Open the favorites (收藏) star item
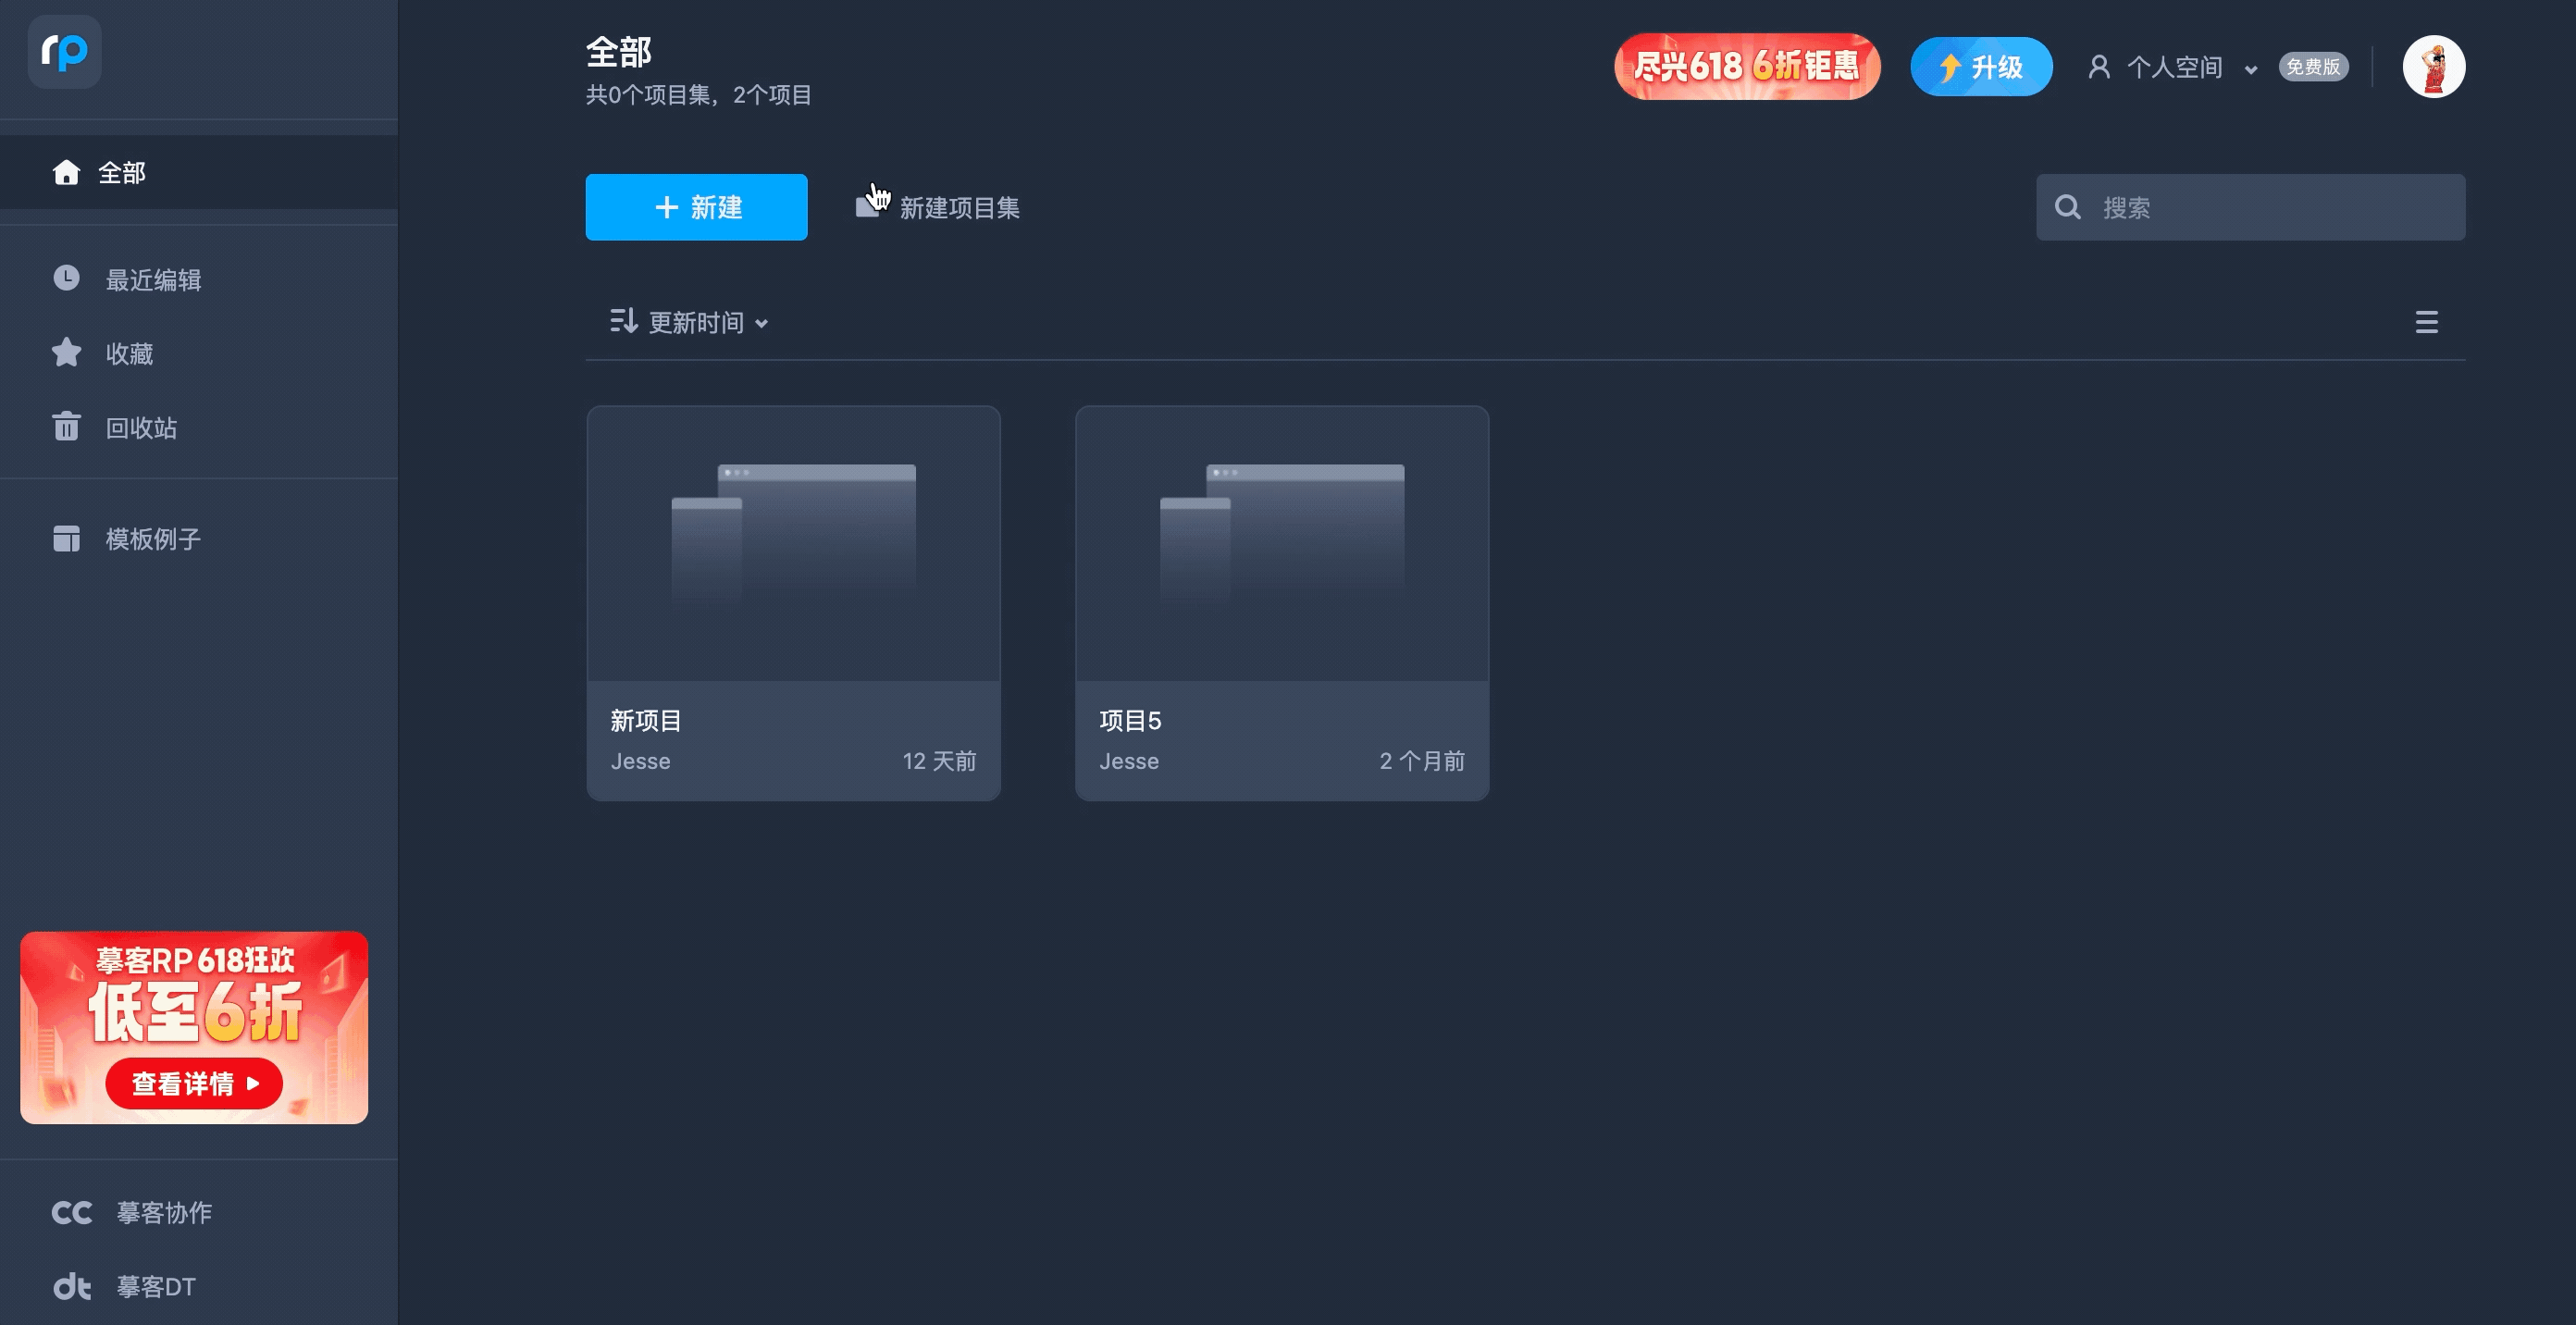This screenshot has height=1325, width=2576. [x=128, y=354]
